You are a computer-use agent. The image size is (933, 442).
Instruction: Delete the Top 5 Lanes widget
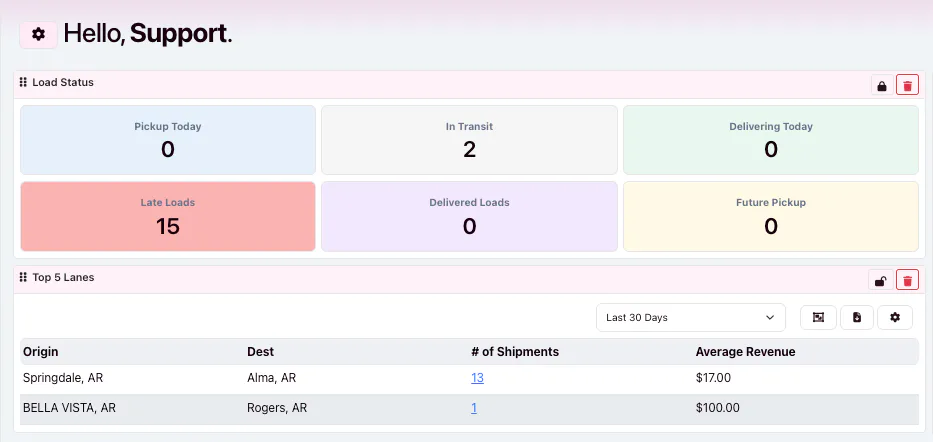coord(907,280)
